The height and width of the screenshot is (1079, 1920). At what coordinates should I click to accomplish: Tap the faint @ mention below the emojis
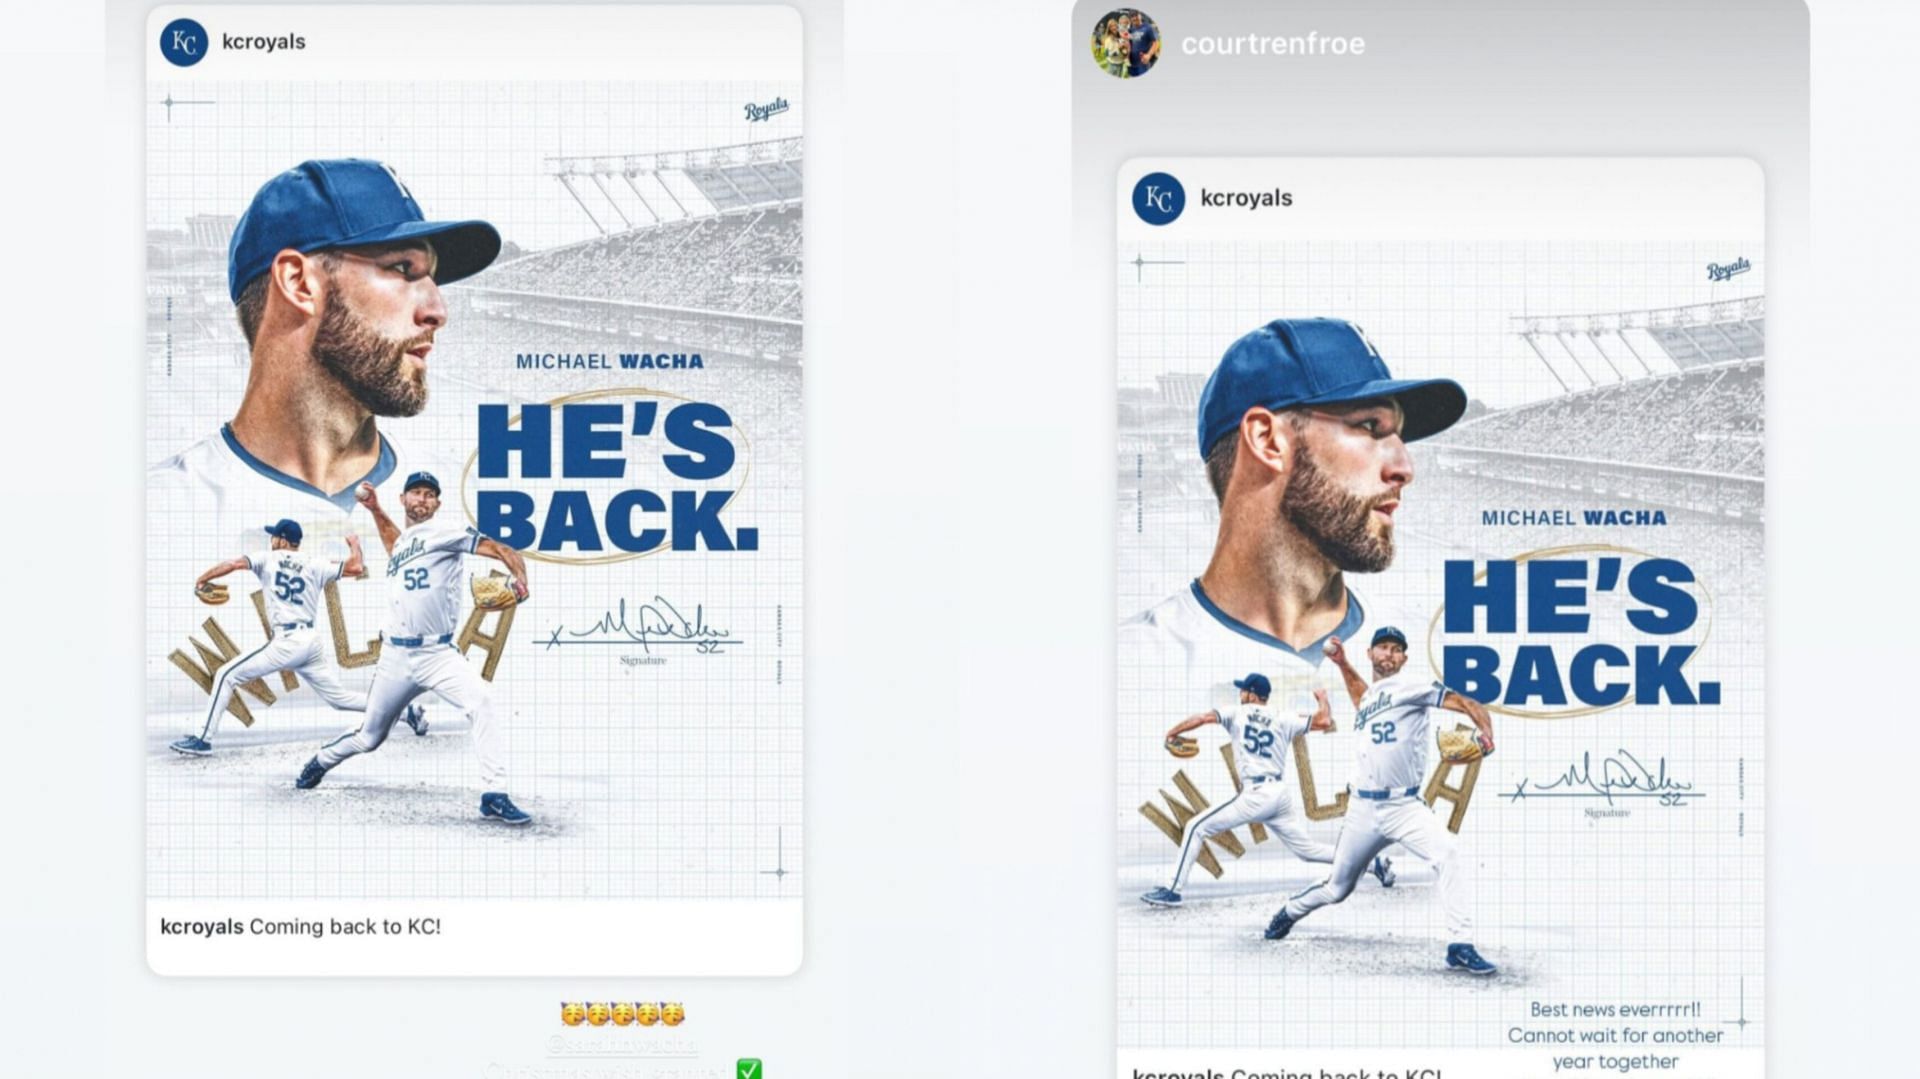(x=622, y=1044)
